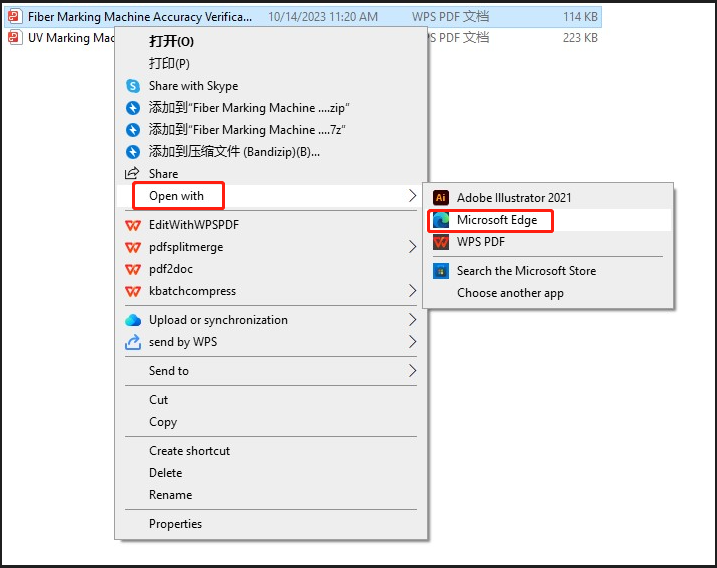Click the Microsoft Store icon
The width and height of the screenshot is (717, 568).
[441, 271]
